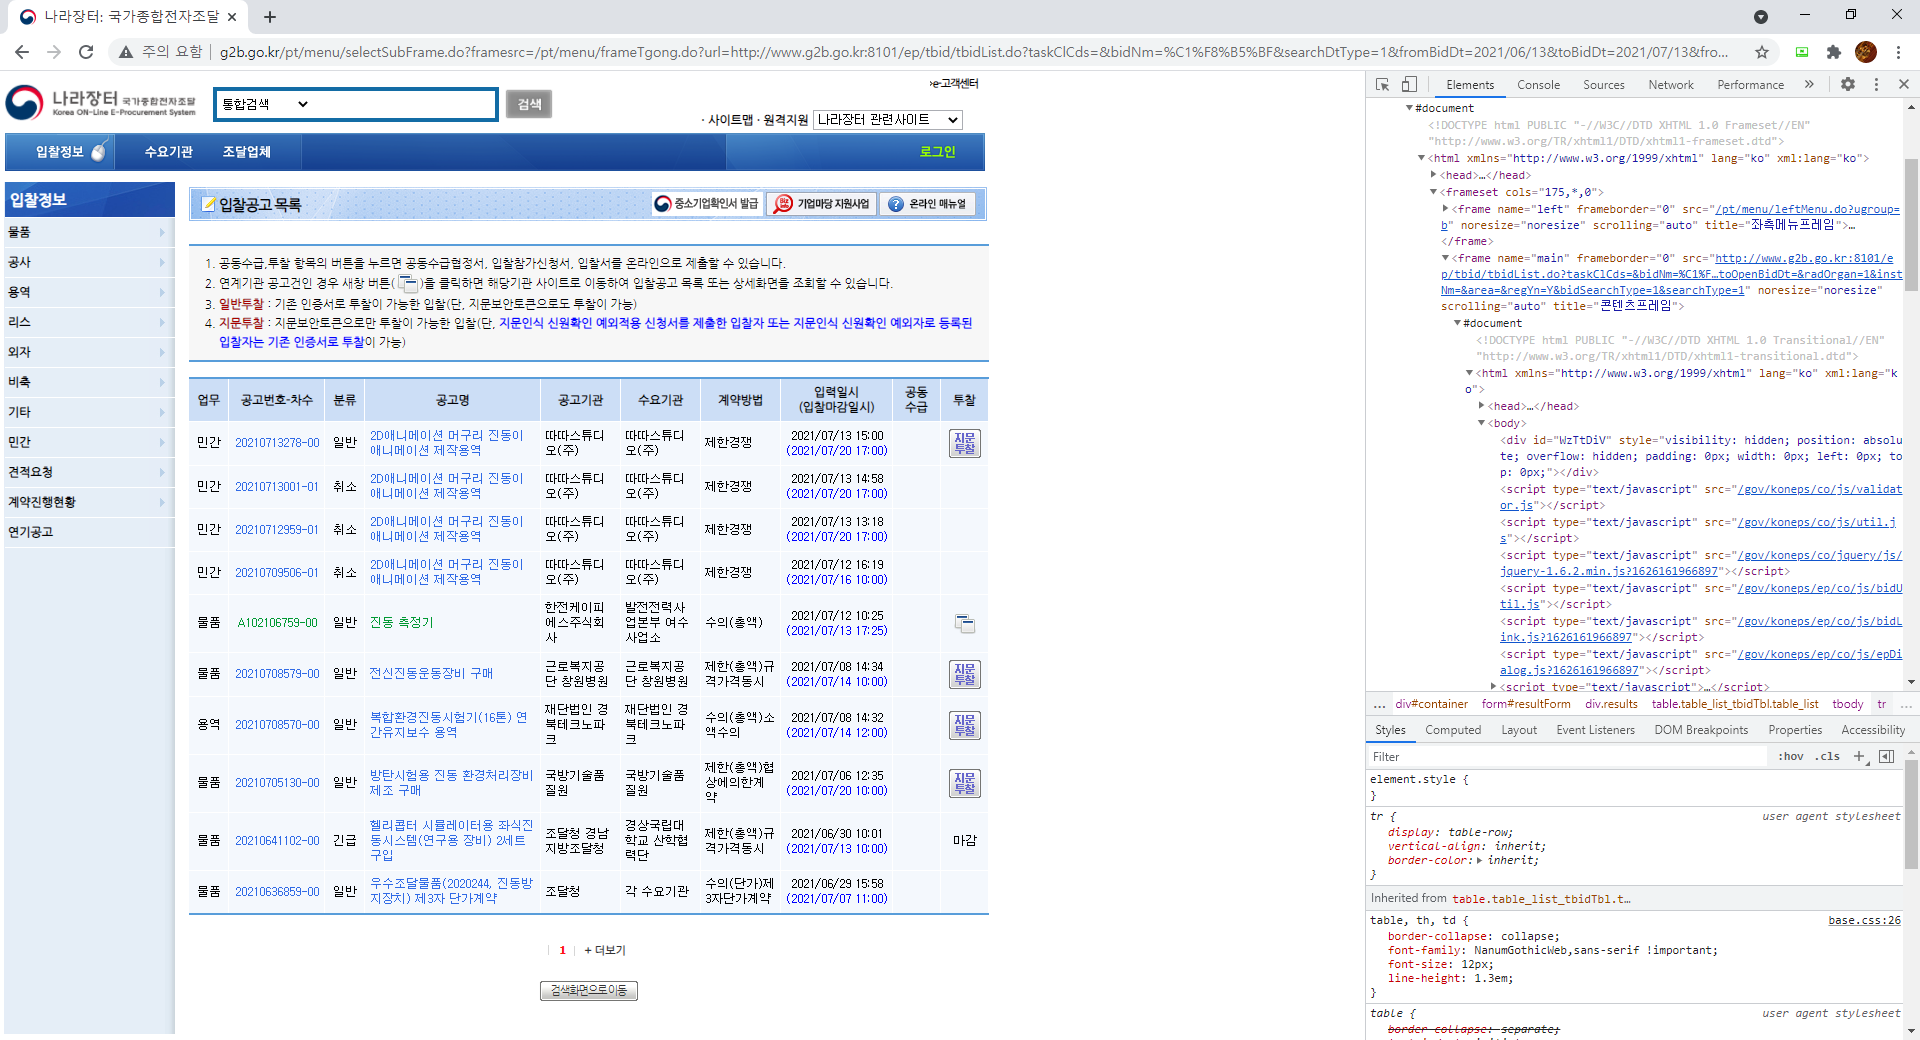Screen dimensions: 1920x1040
Task: Open the 입찰정보 top menu
Action: (x=60, y=152)
